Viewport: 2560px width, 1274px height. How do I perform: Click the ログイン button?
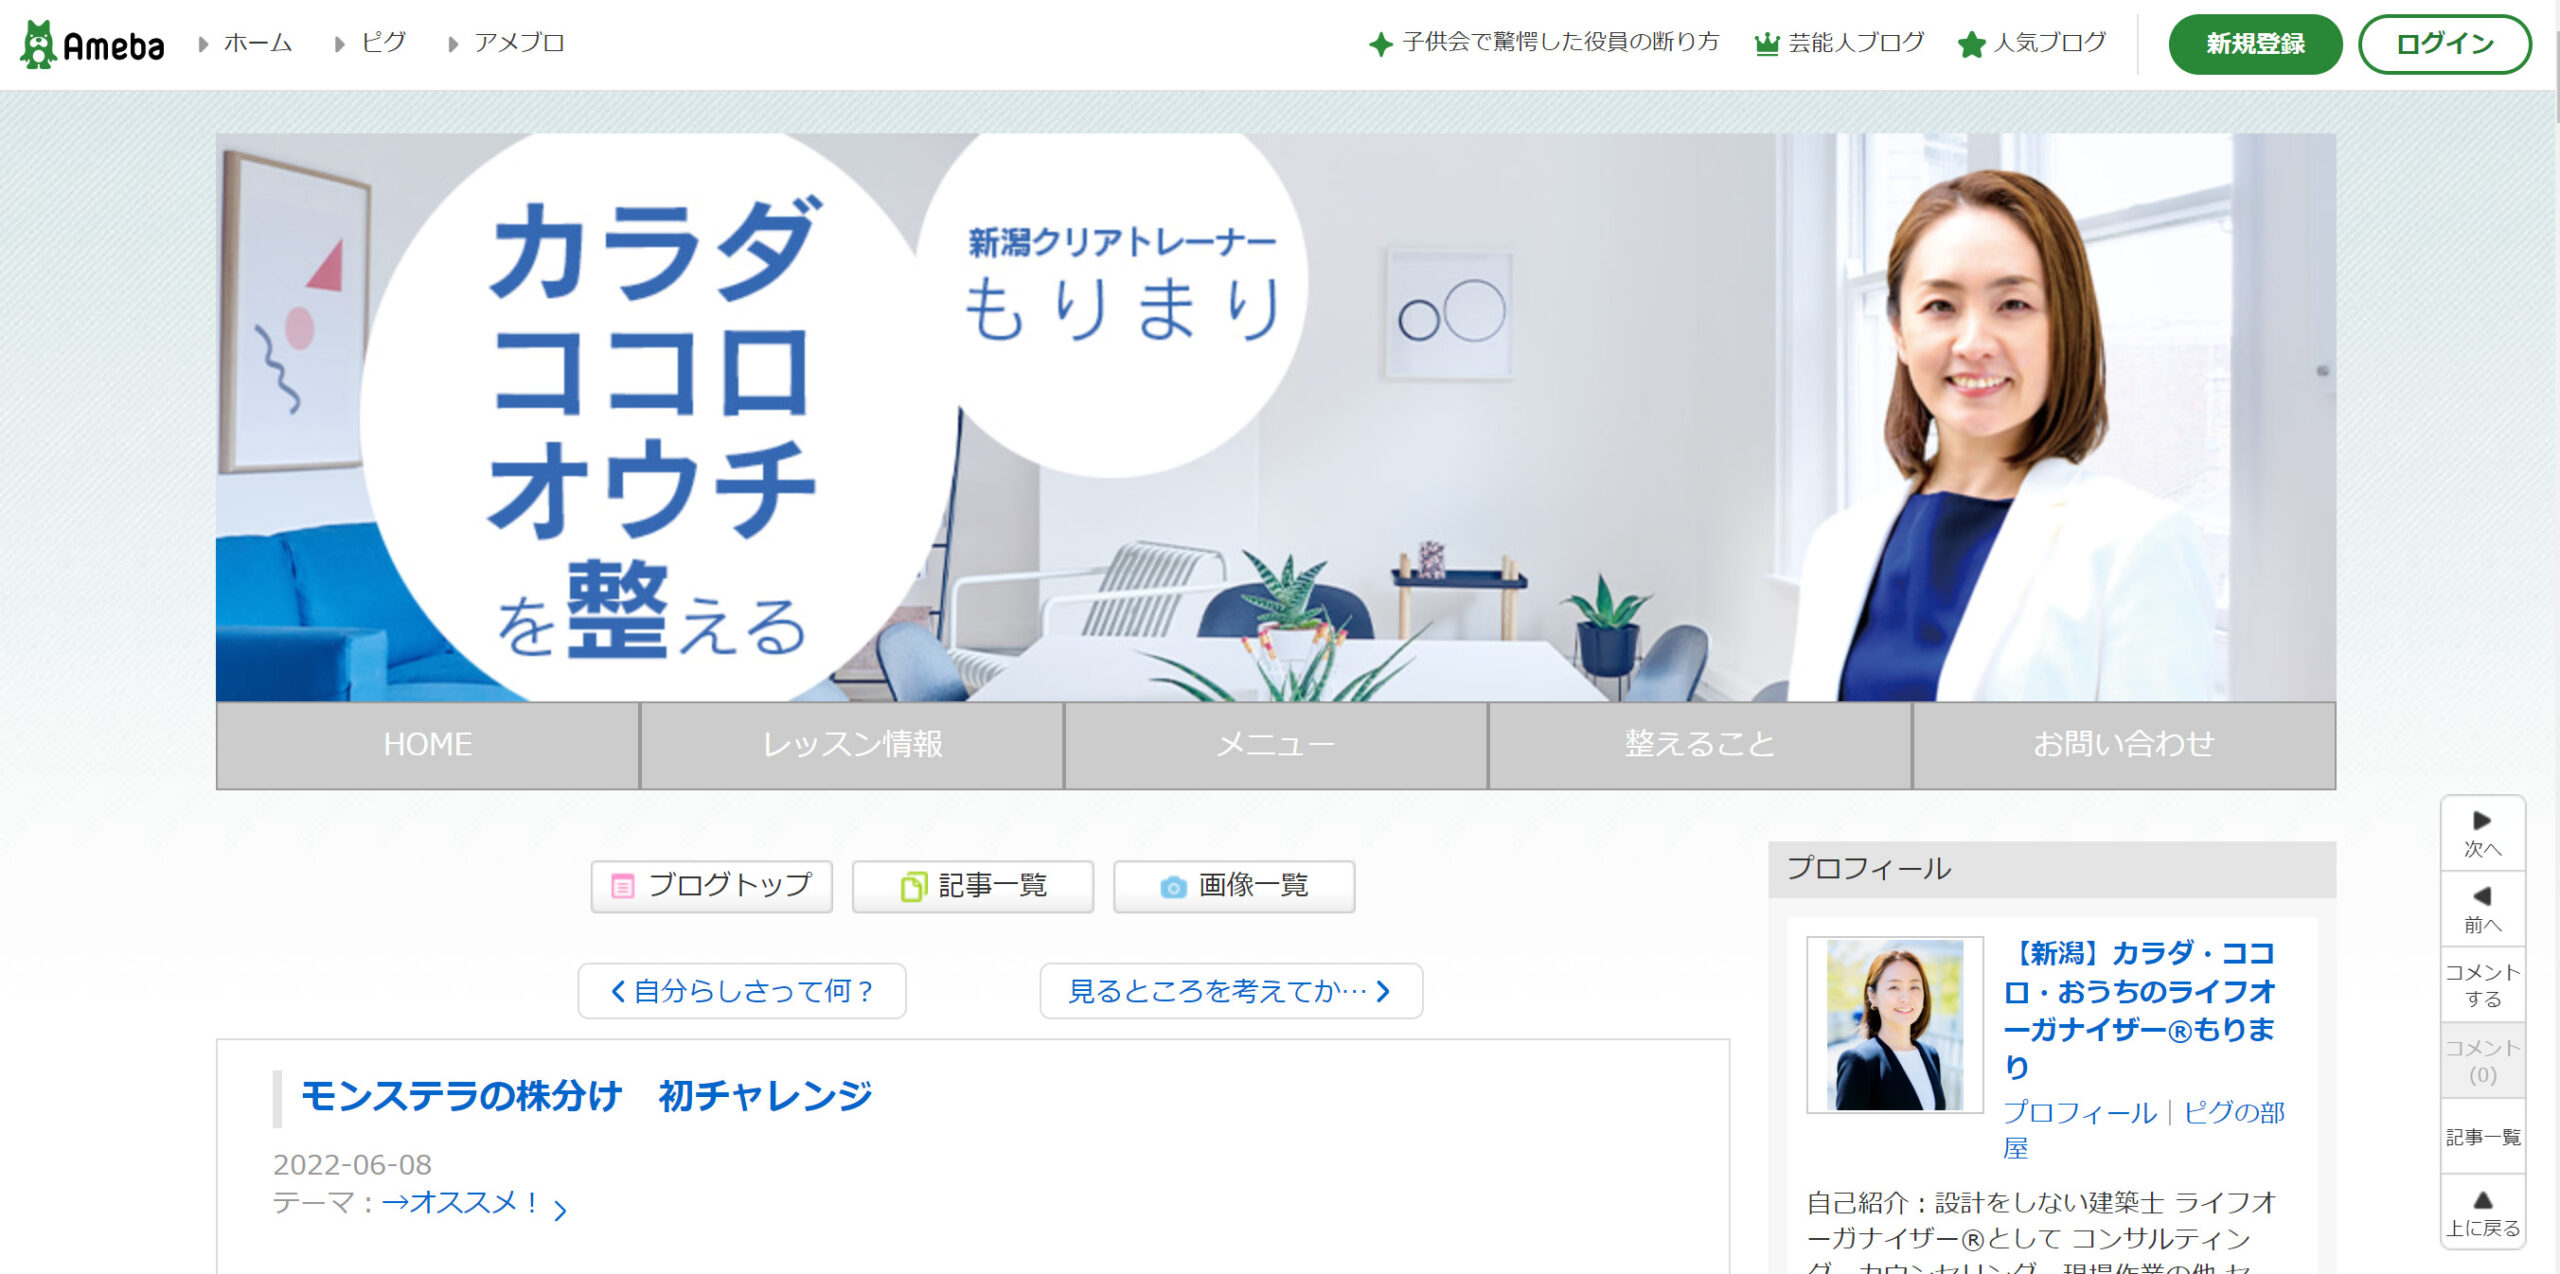pos(2445,44)
